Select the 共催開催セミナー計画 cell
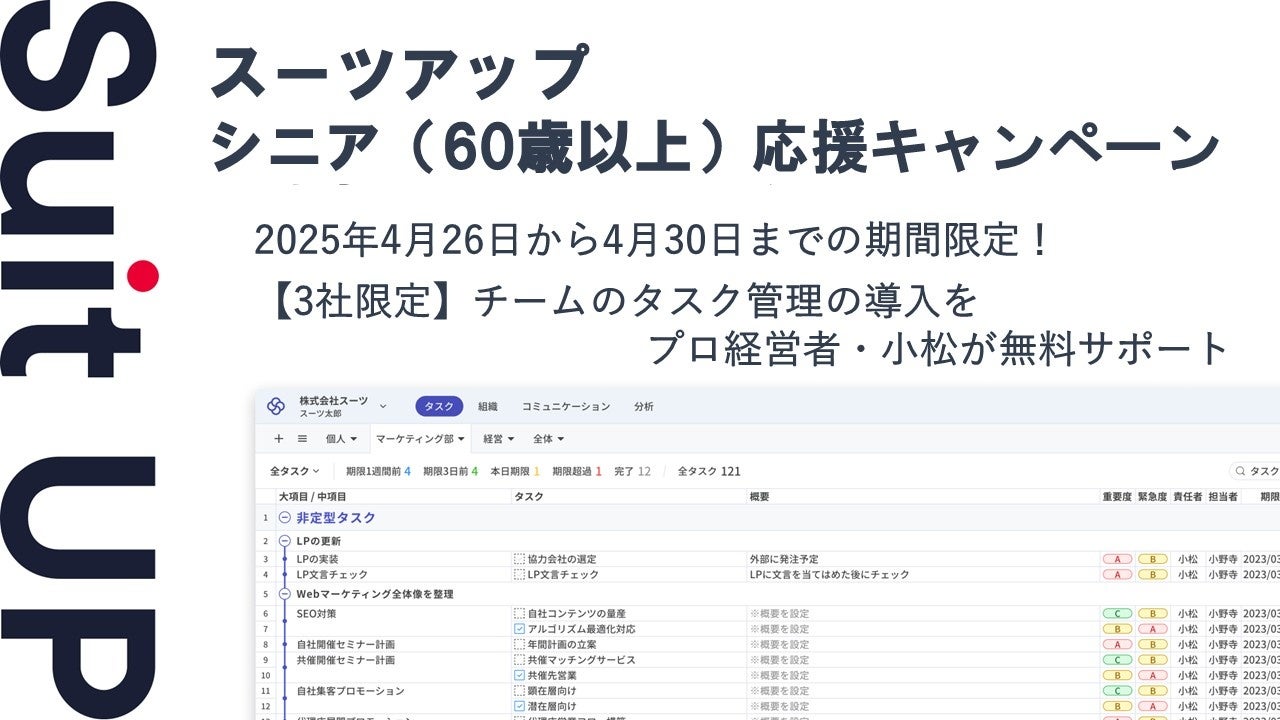This screenshot has height=720, width=1280. click(345, 660)
